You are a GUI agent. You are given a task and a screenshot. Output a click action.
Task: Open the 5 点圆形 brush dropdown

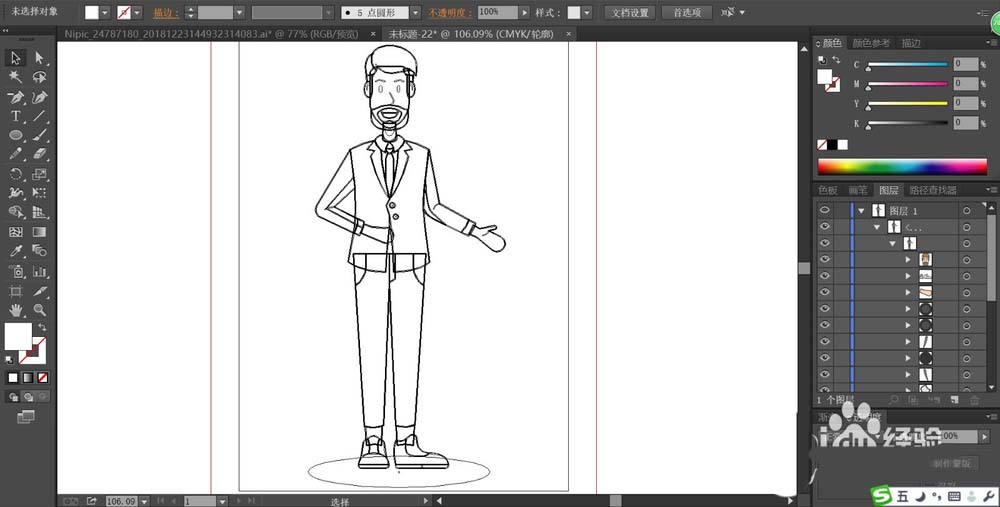click(415, 12)
